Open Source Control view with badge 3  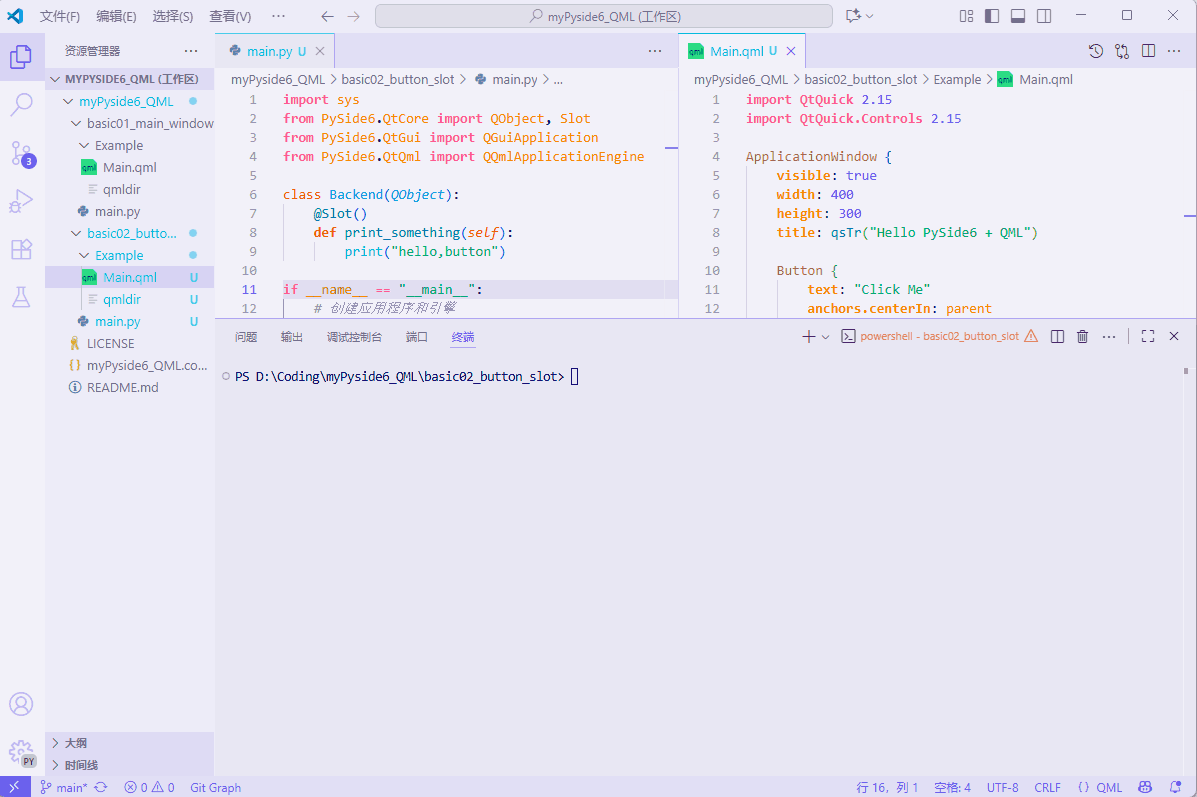point(21,153)
